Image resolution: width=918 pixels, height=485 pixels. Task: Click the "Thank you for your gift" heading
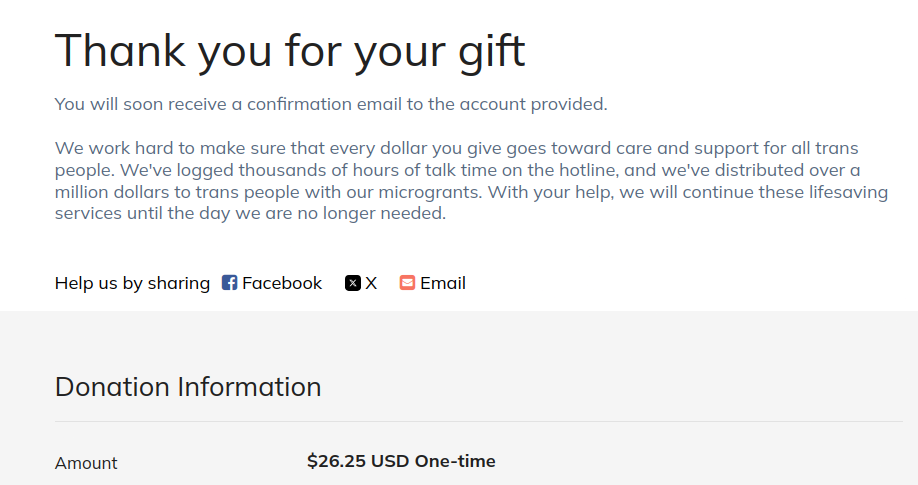[290, 49]
